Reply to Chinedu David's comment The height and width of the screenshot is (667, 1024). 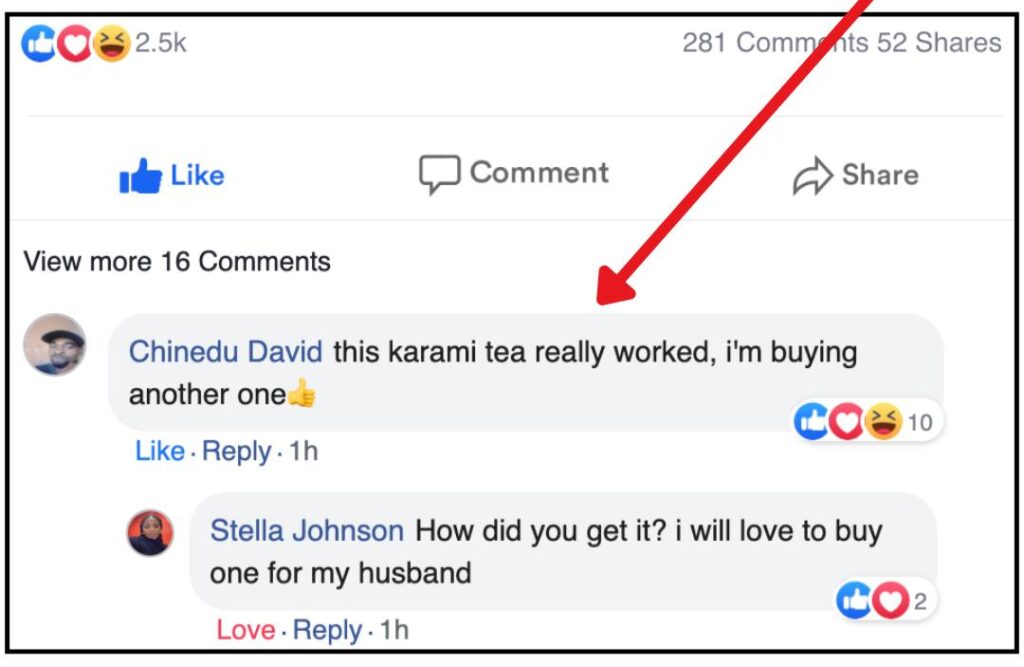[236, 452]
